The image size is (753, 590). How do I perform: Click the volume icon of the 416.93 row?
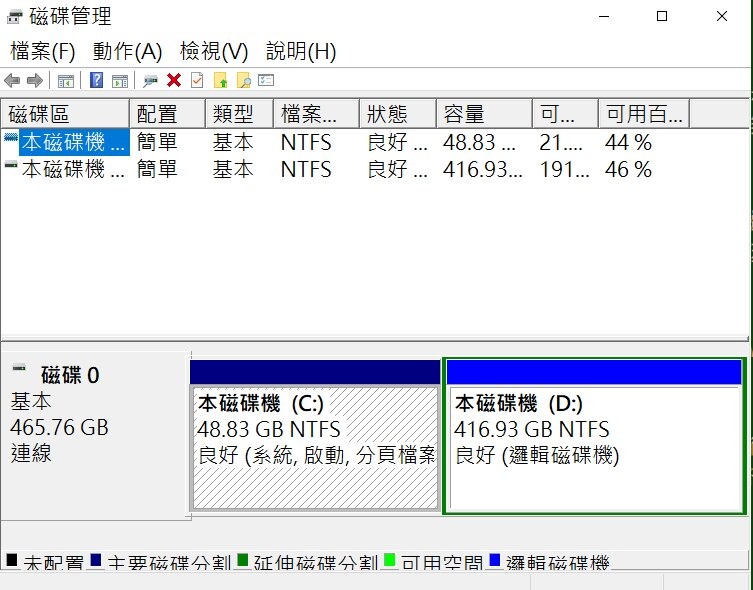pyautogui.click(x=11, y=165)
